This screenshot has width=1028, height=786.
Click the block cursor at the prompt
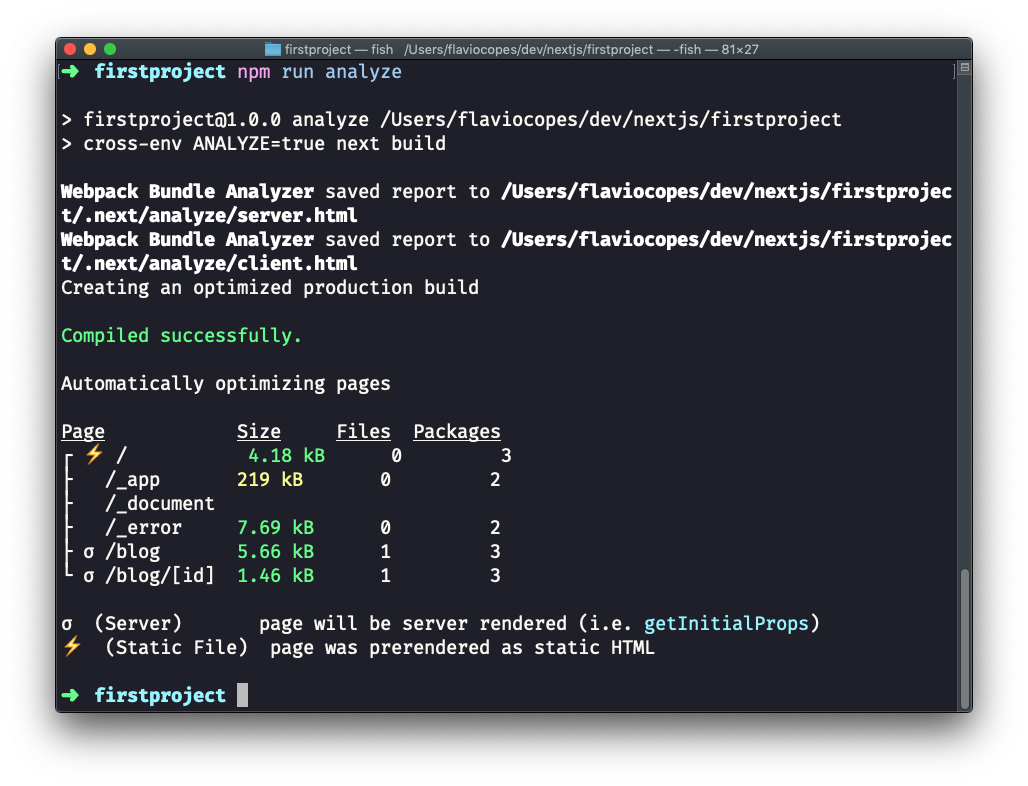tap(242, 695)
